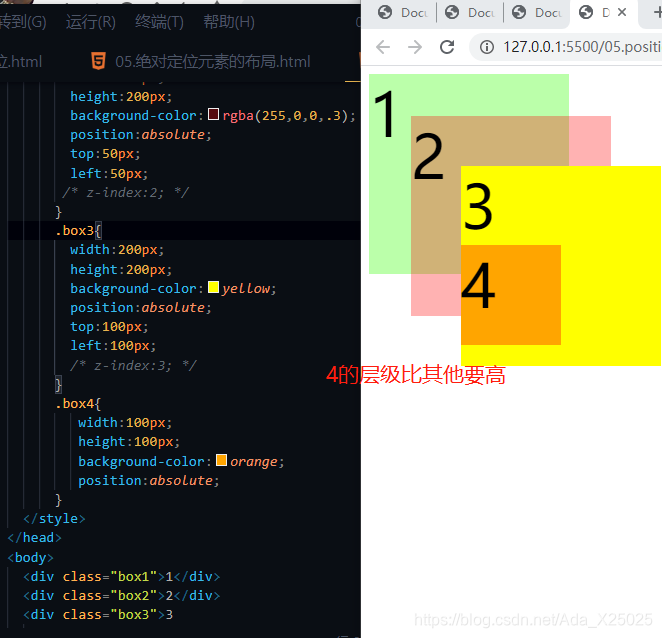
Task: Click the globe favicon of the second Docu tab
Action: tap(452, 12)
